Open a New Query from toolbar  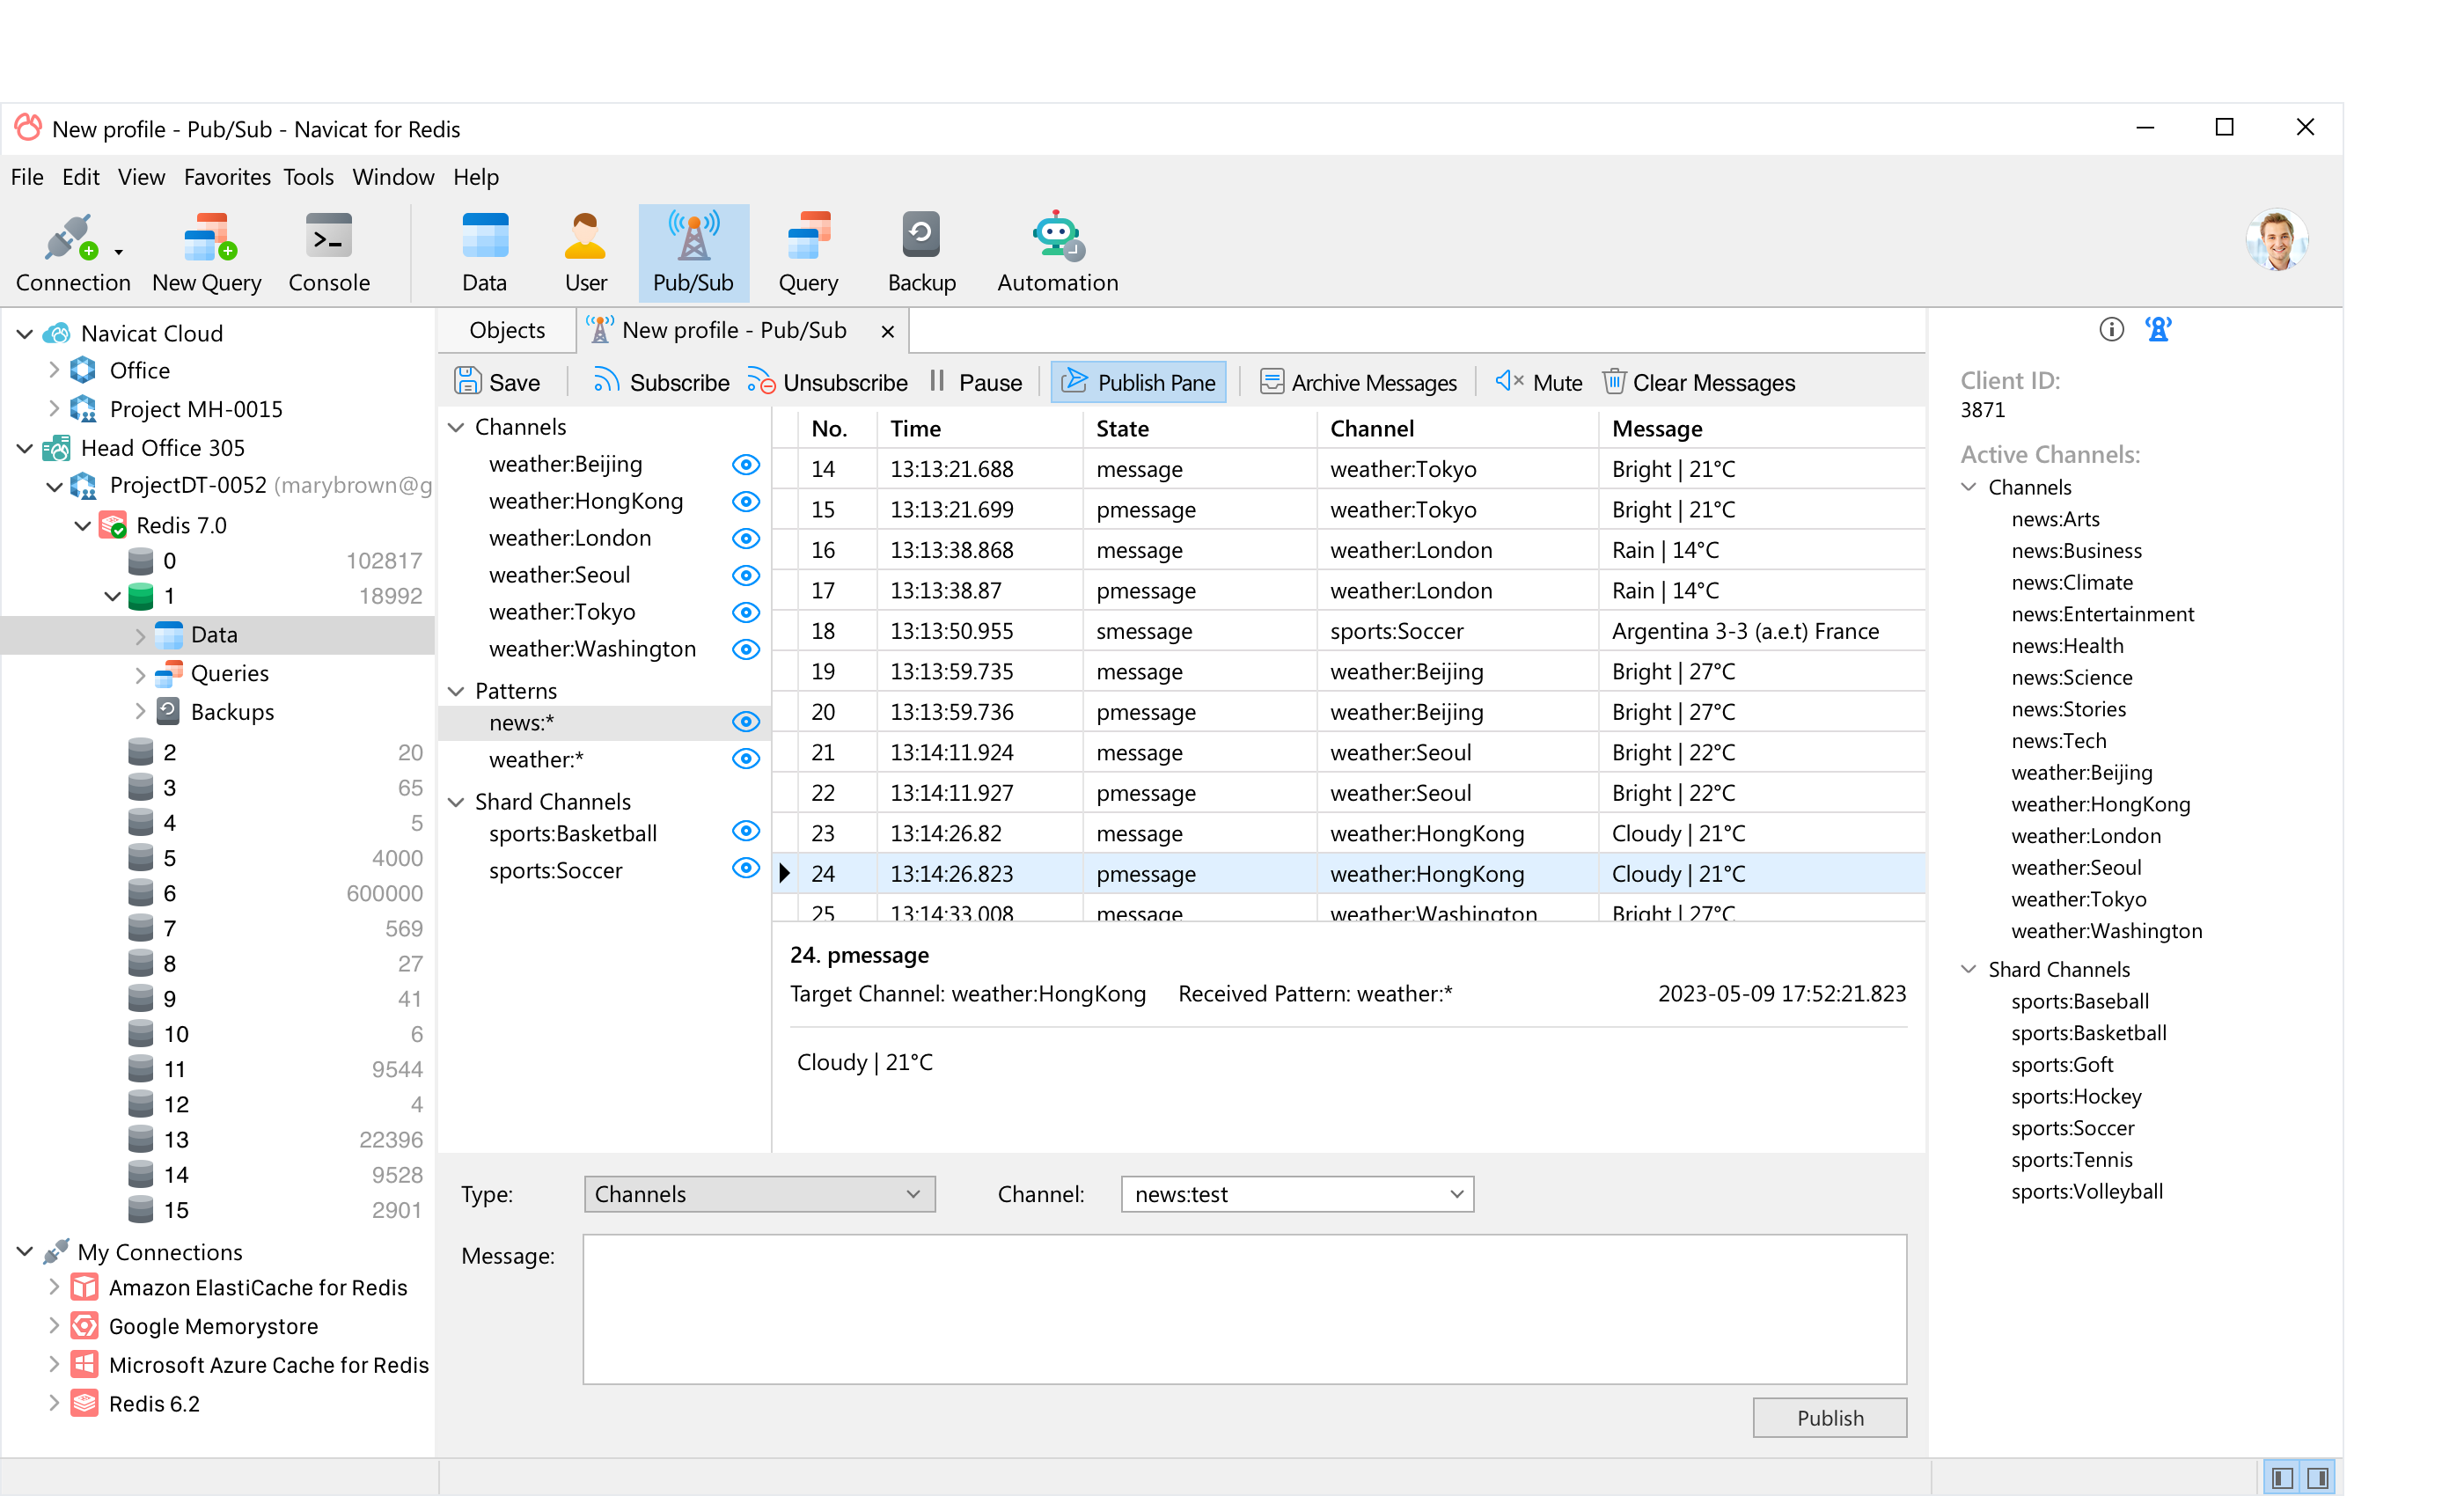pos(207,252)
